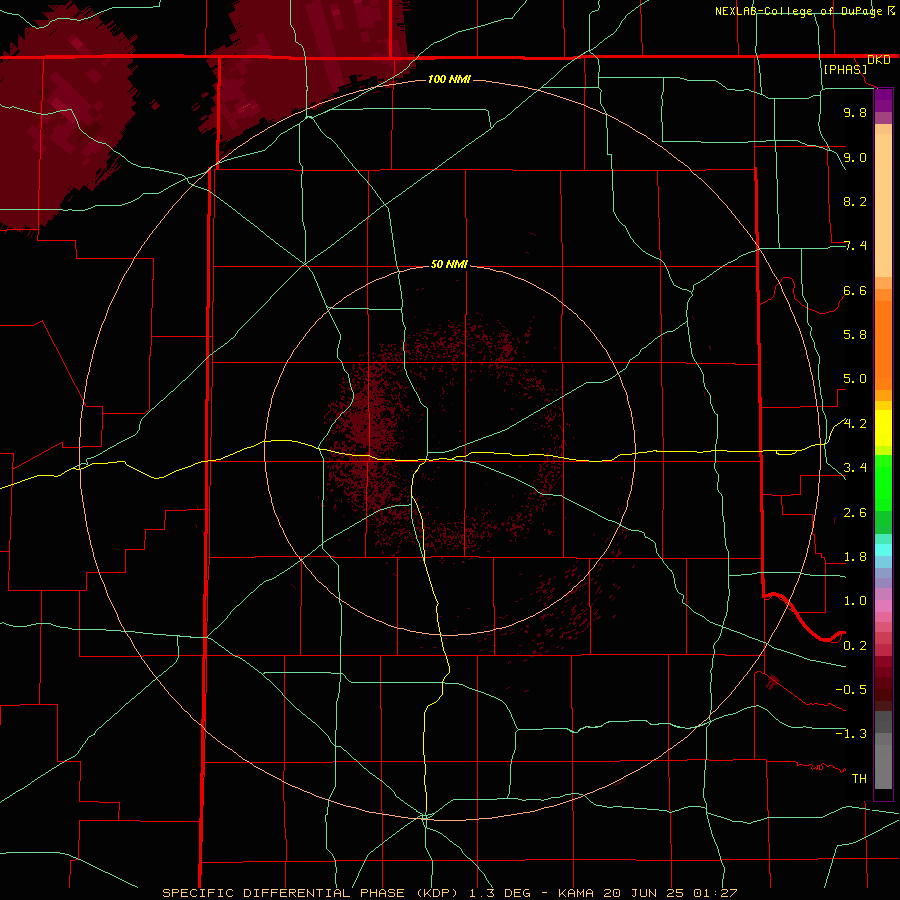This screenshot has width=900, height=900.
Task: Click the purple top segment of color bar
Action: click(x=883, y=100)
